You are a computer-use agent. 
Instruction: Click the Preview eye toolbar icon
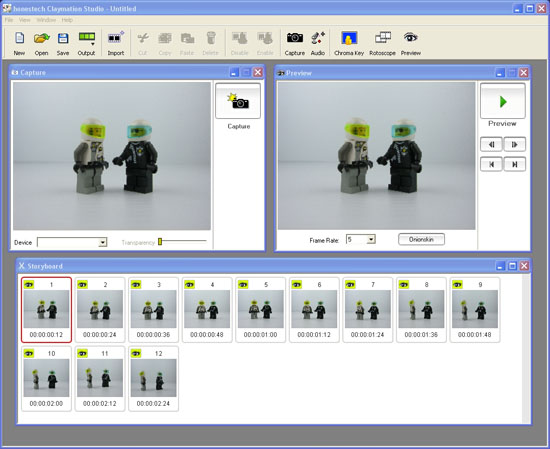pos(410,37)
